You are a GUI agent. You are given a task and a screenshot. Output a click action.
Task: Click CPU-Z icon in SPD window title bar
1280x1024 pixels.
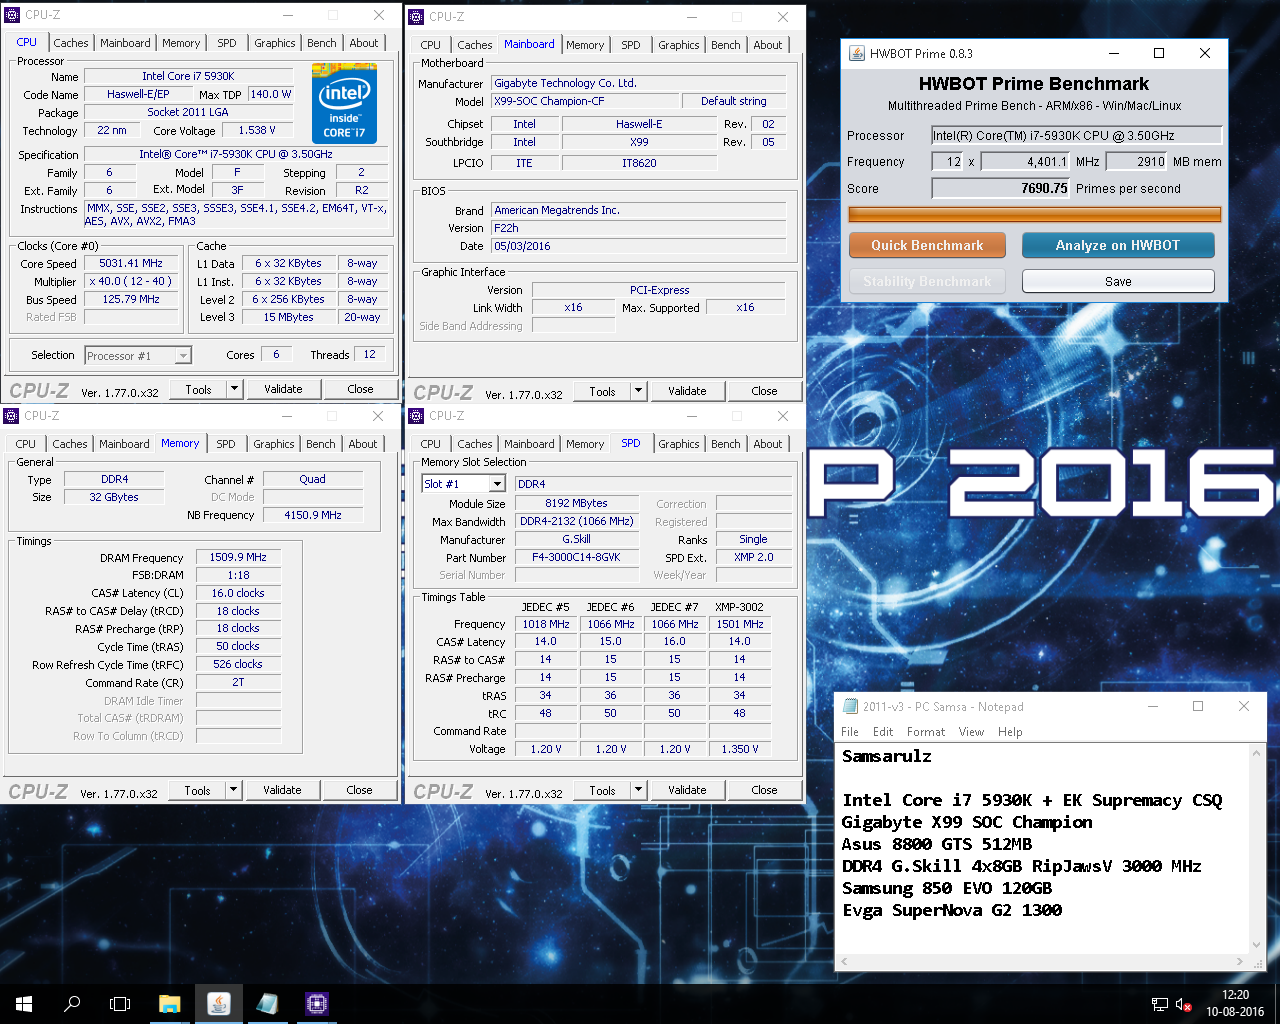(x=416, y=416)
